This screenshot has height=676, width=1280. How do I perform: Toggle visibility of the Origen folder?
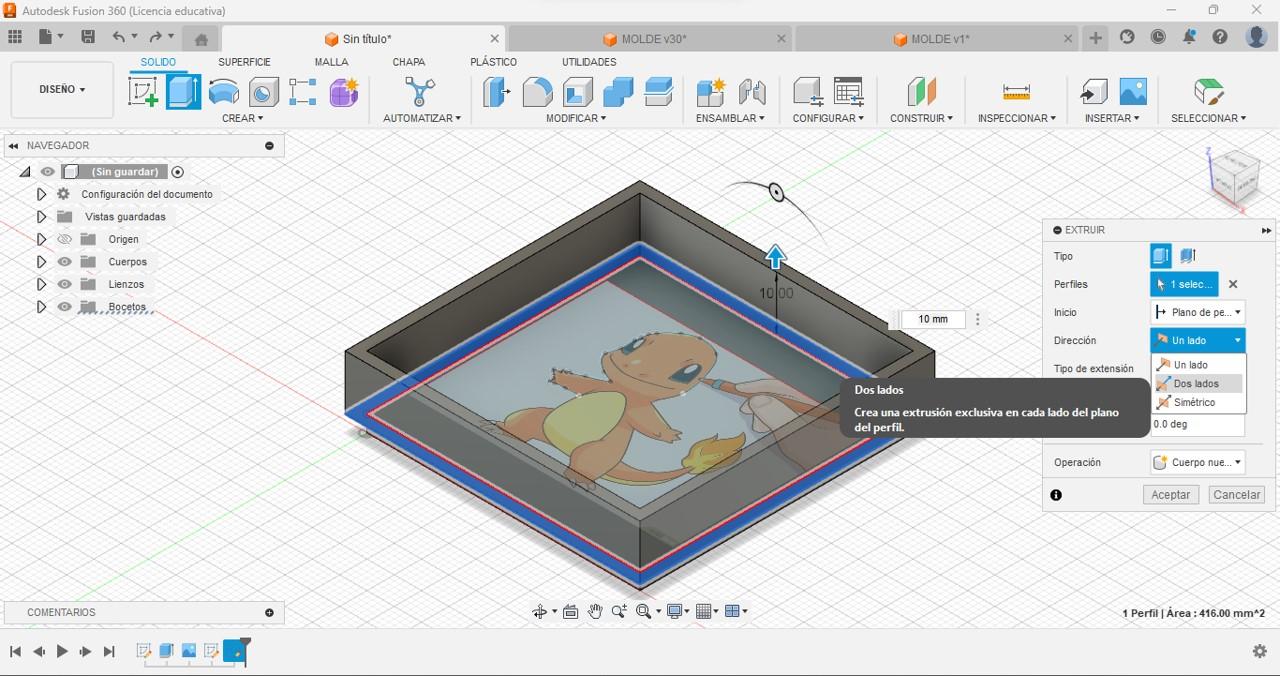[65, 239]
